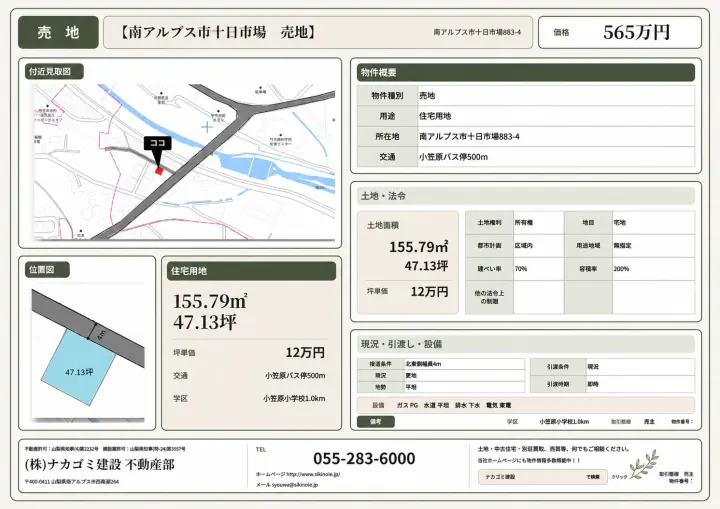Click the blue plot labeled 47.13坪 in 位置図
720x509 pixels.
click(x=79, y=368)
